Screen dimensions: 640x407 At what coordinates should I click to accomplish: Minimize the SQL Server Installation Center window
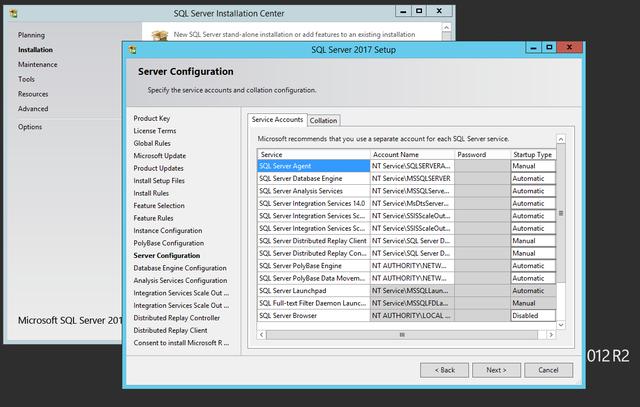403,11
